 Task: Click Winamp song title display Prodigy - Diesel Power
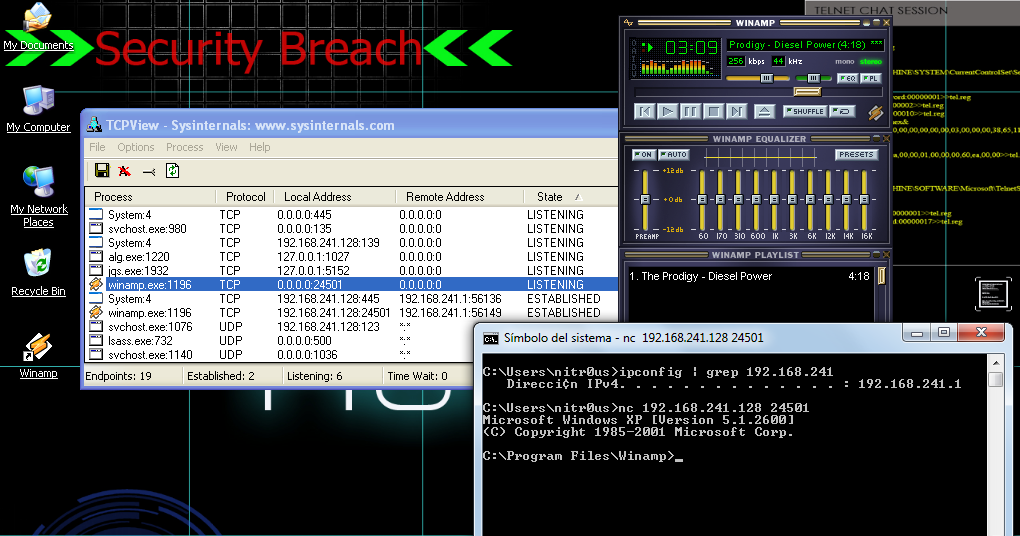tap(805, 44)
